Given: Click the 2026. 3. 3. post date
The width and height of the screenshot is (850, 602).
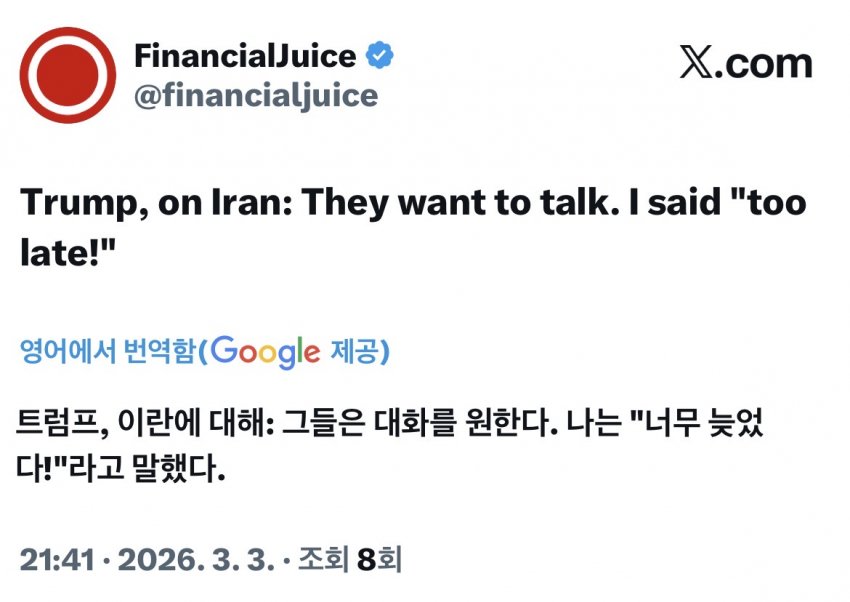Looking at the screenshot, I should coord(188,559).
